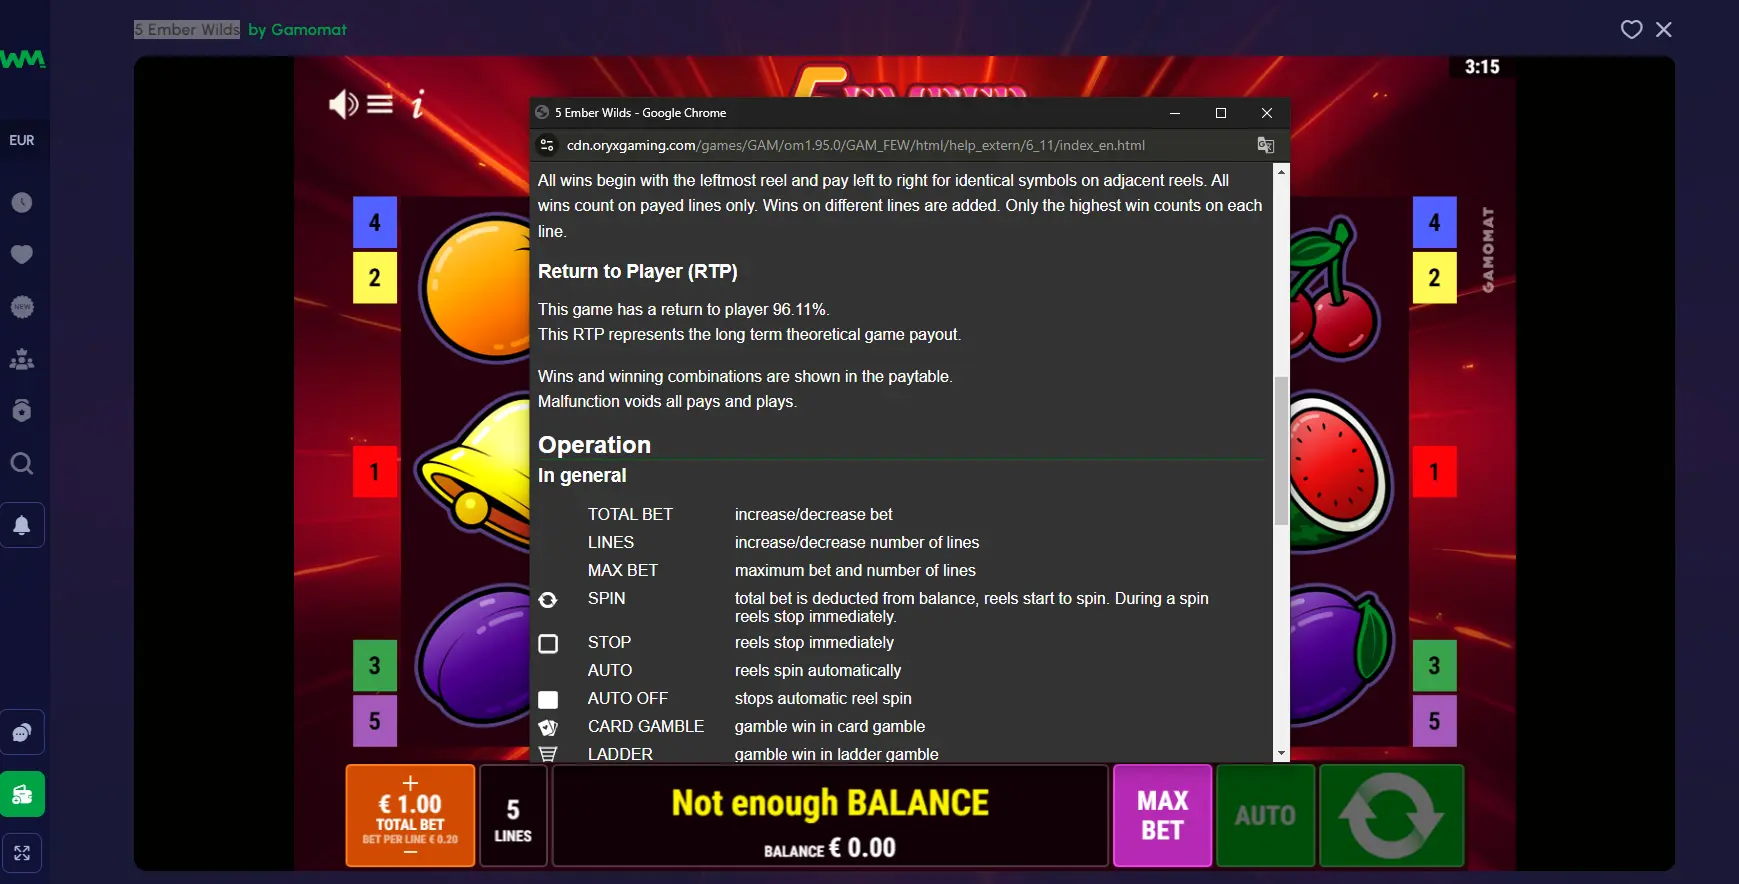Click the 'MAX BET' help row label
This screenshot has height=884, width=1739.
click(623, 570)
